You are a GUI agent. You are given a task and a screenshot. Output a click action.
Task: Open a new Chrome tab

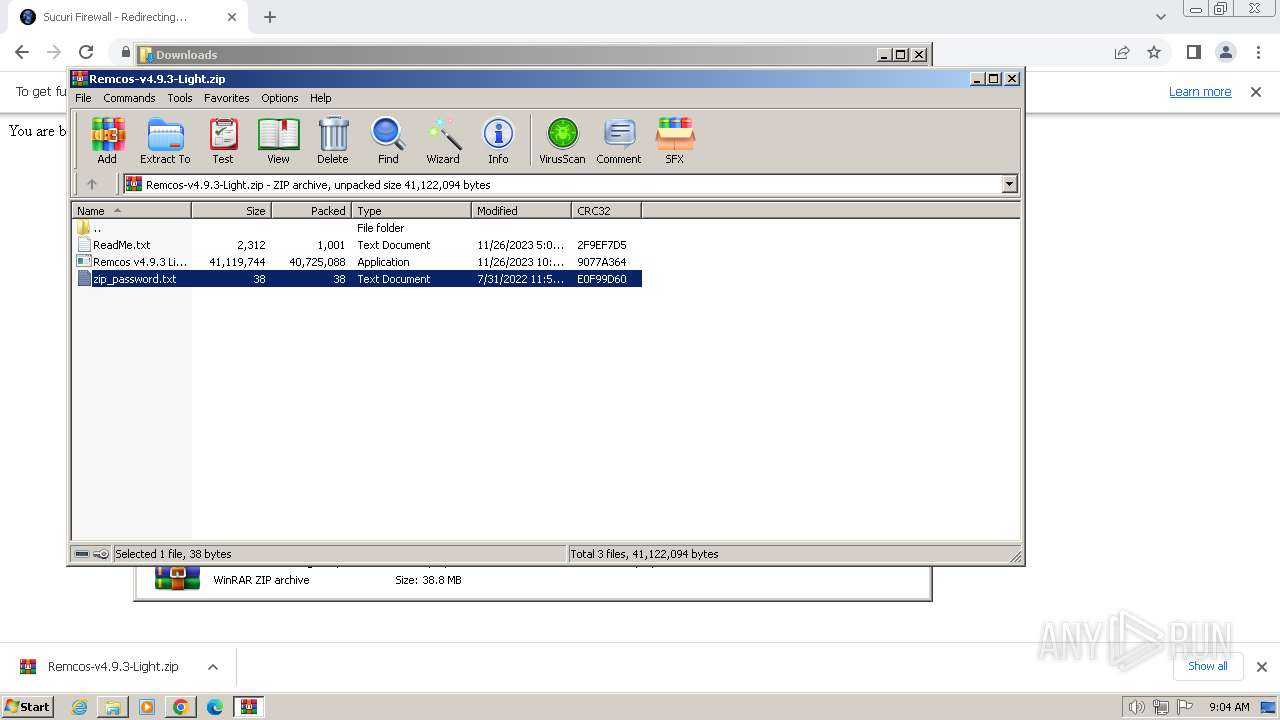[x=270, y=17]
